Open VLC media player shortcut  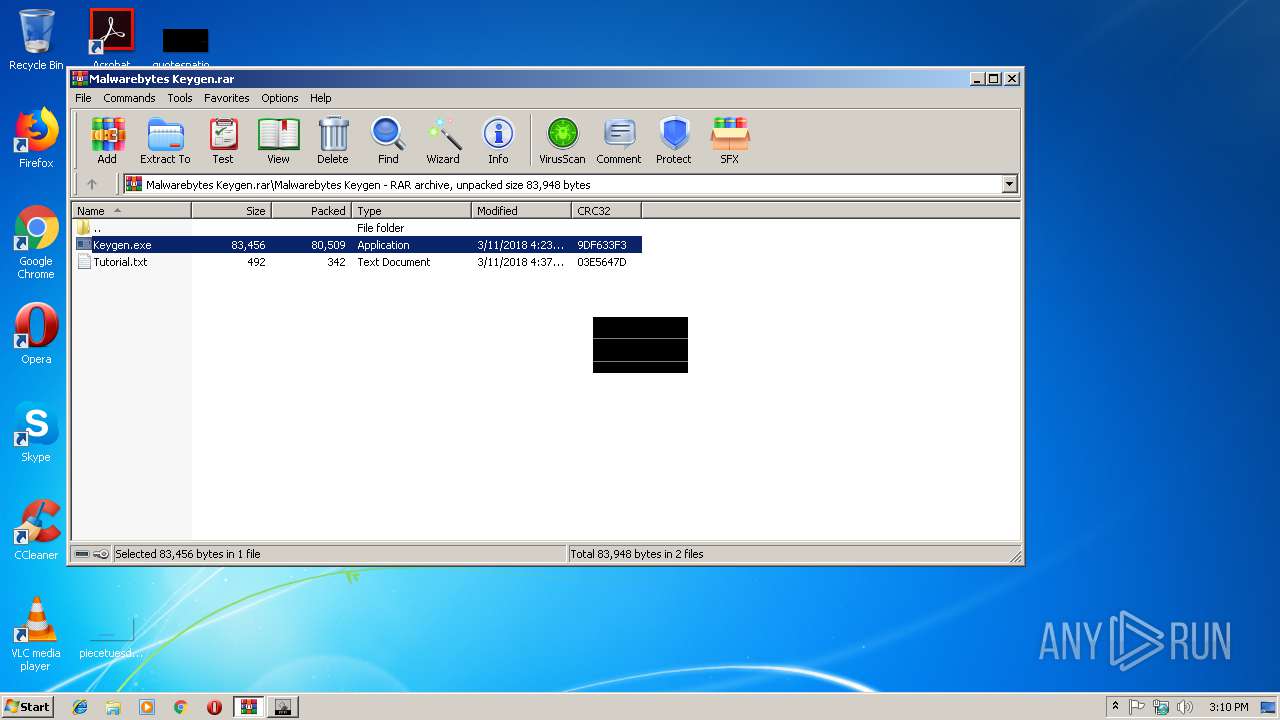[x=36, y=634]
